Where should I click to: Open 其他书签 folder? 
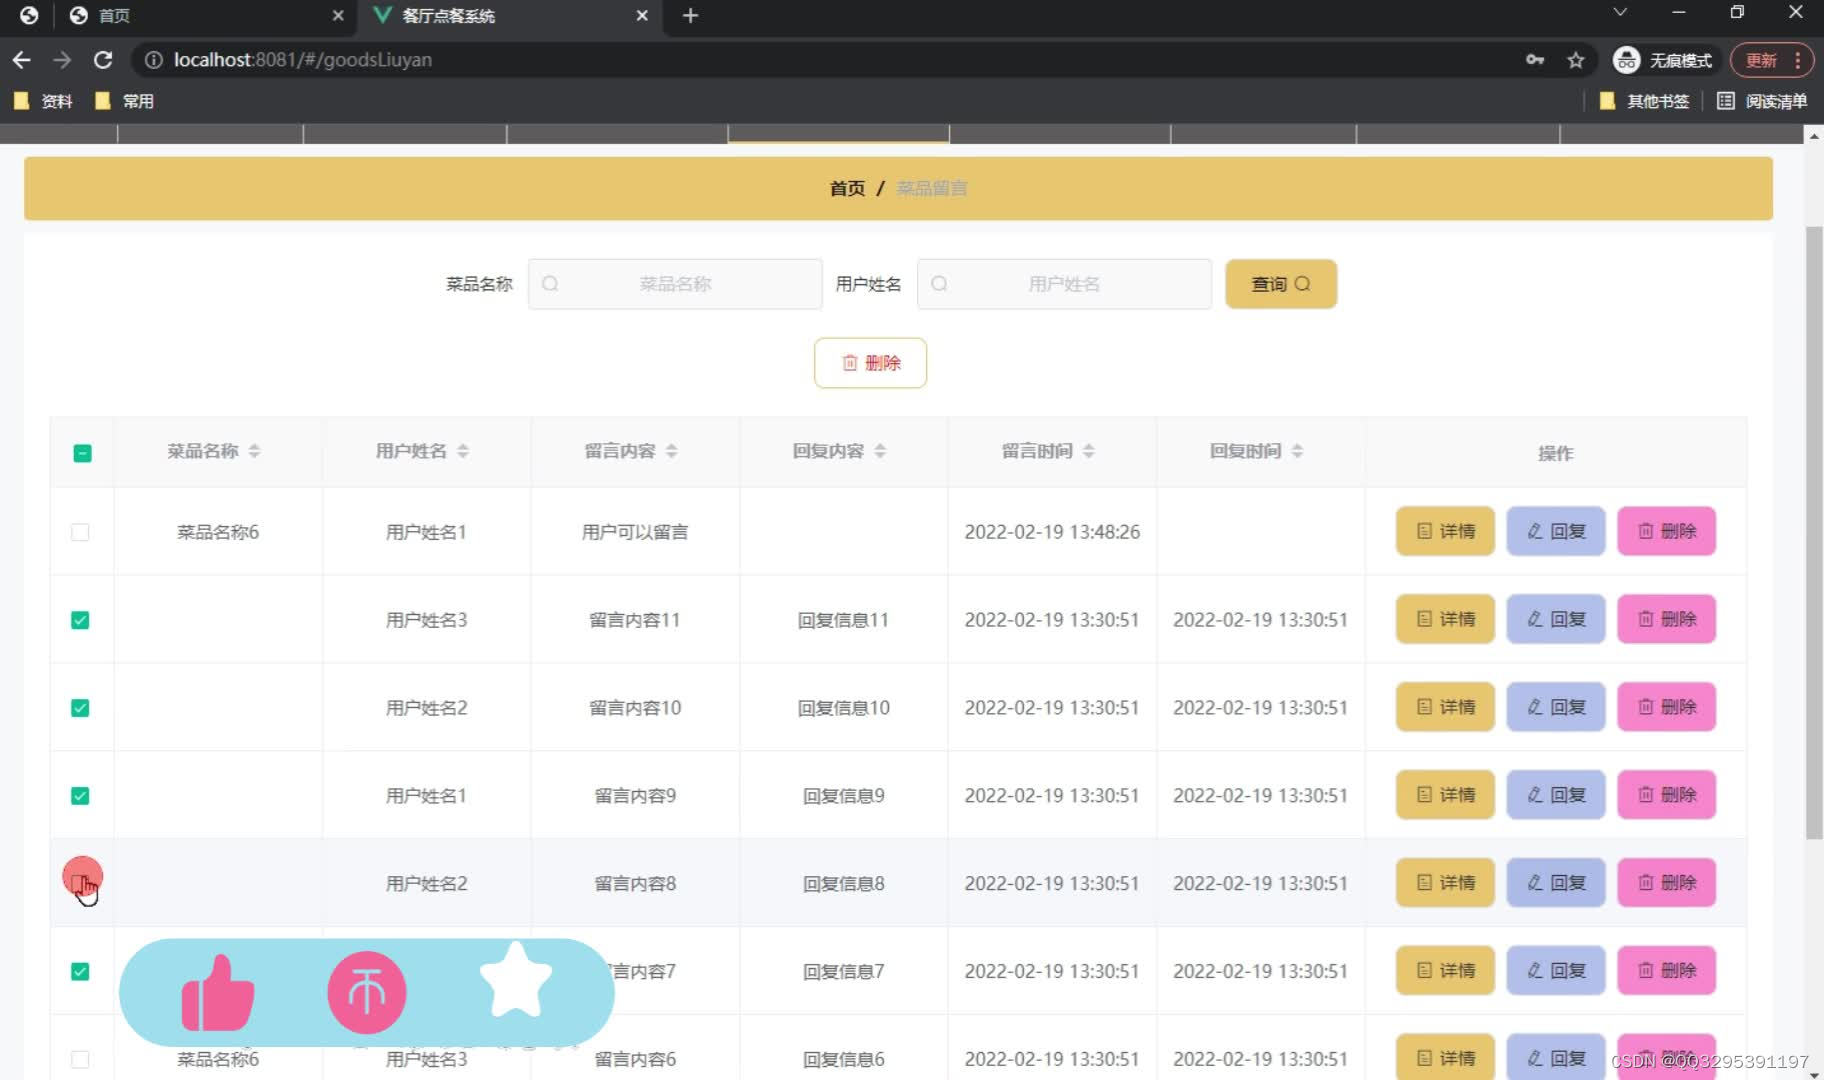click(x=1645, y=101)
